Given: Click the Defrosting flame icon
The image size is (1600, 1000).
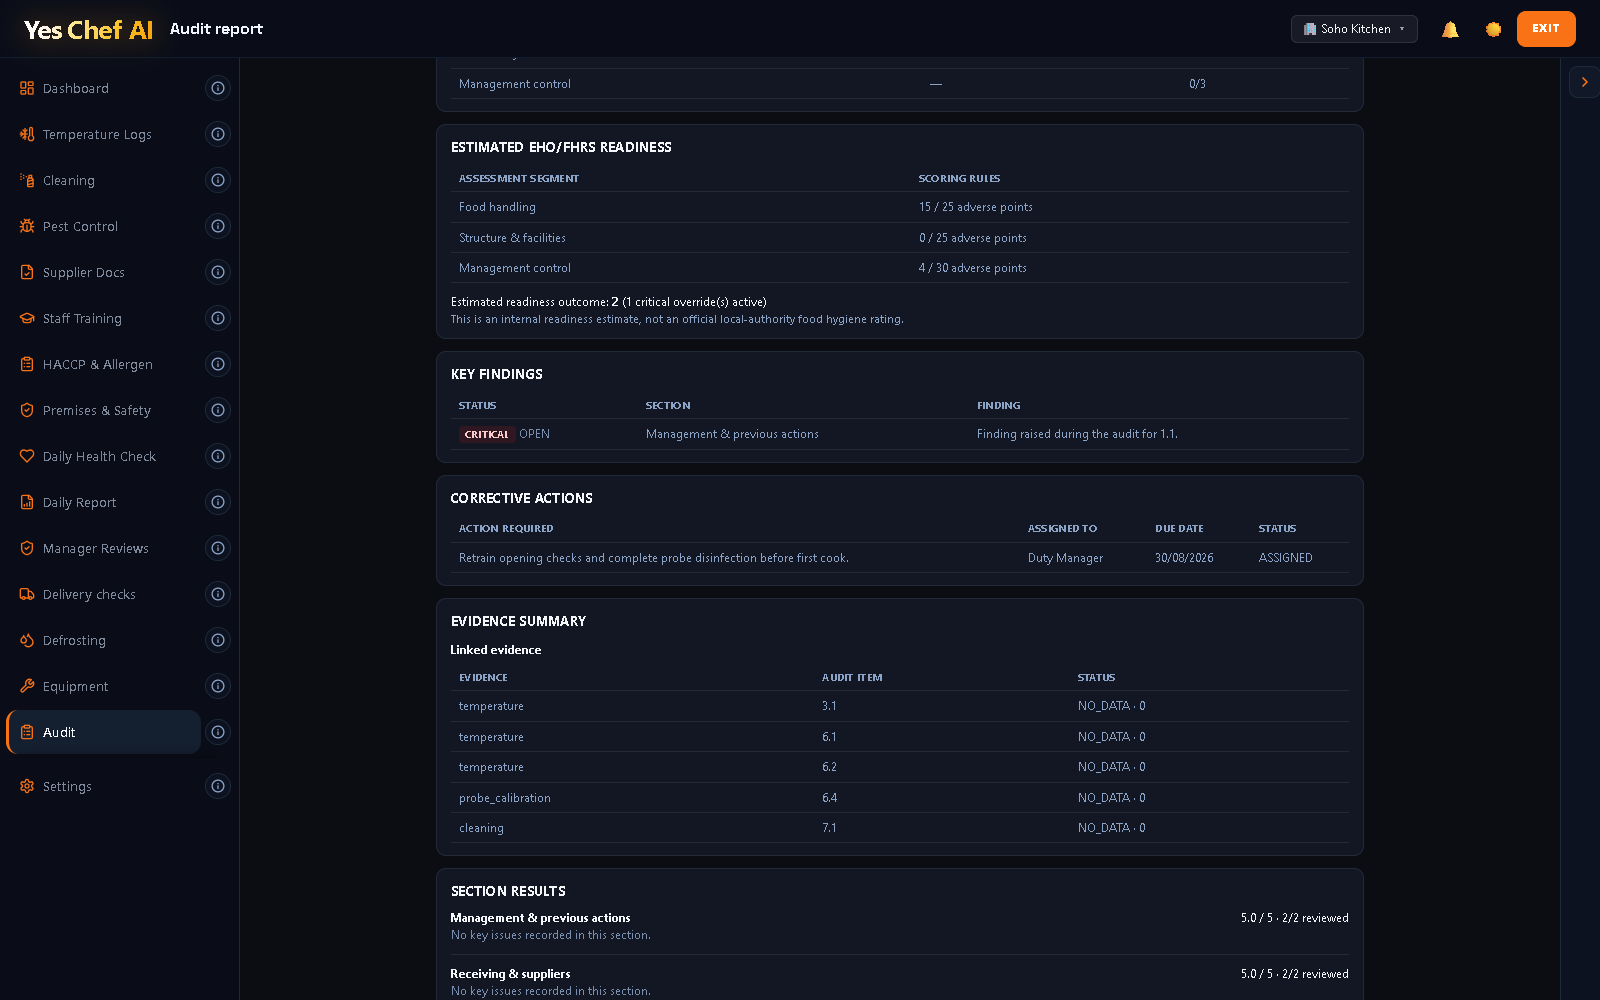Looking at the screenshot, I should click(27, 640).
